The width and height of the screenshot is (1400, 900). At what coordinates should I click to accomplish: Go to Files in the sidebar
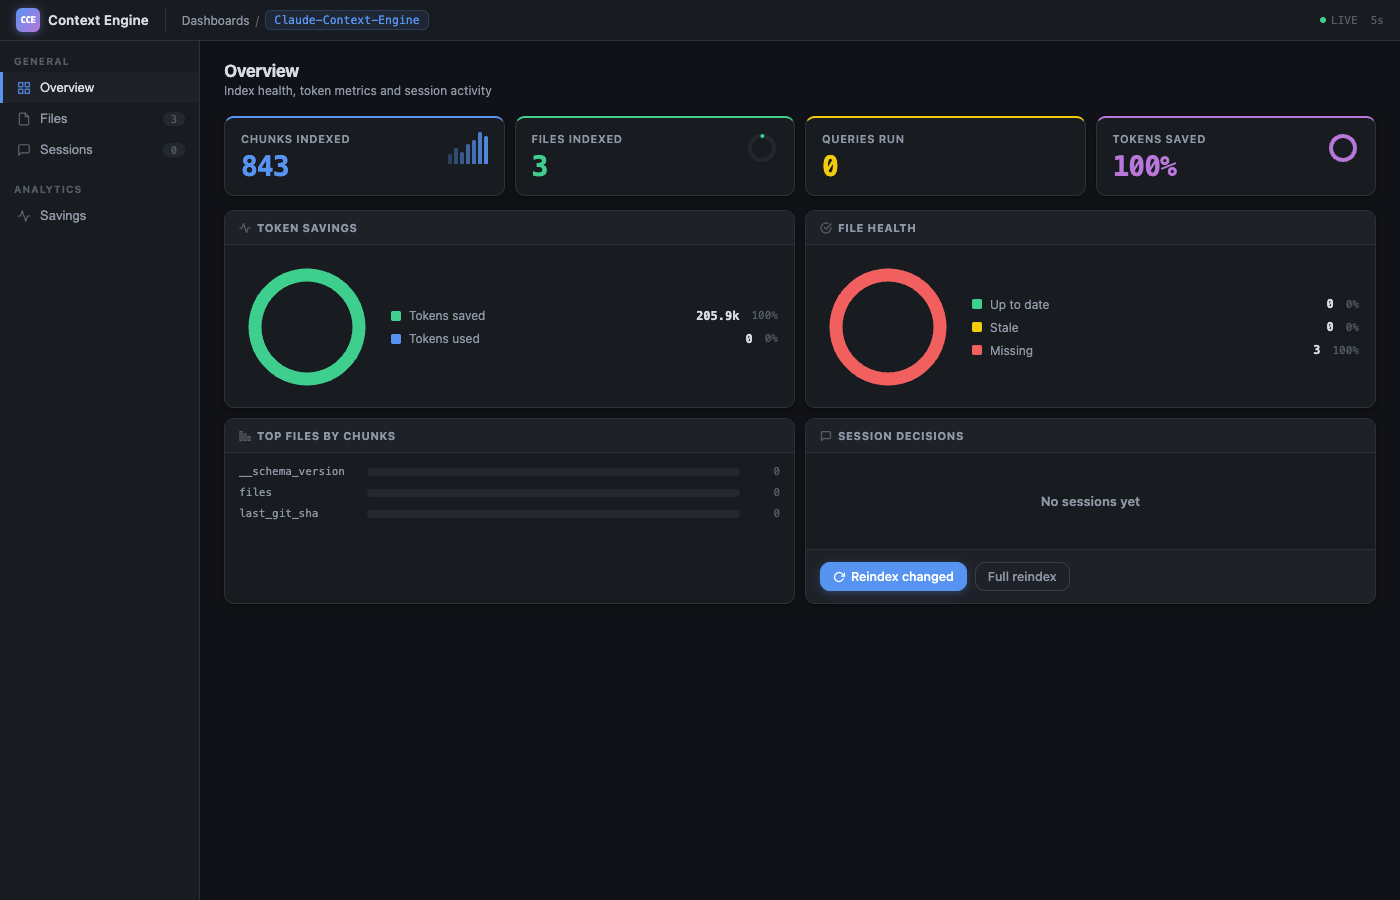(100, 119)
